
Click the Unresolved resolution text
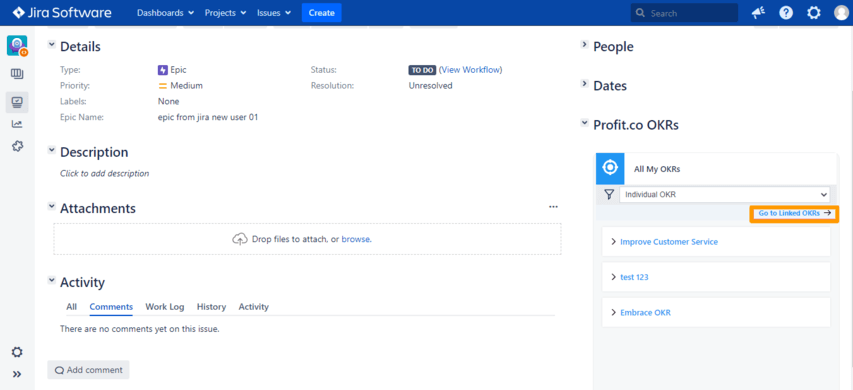pyautogui.click(x=430, y=85)
